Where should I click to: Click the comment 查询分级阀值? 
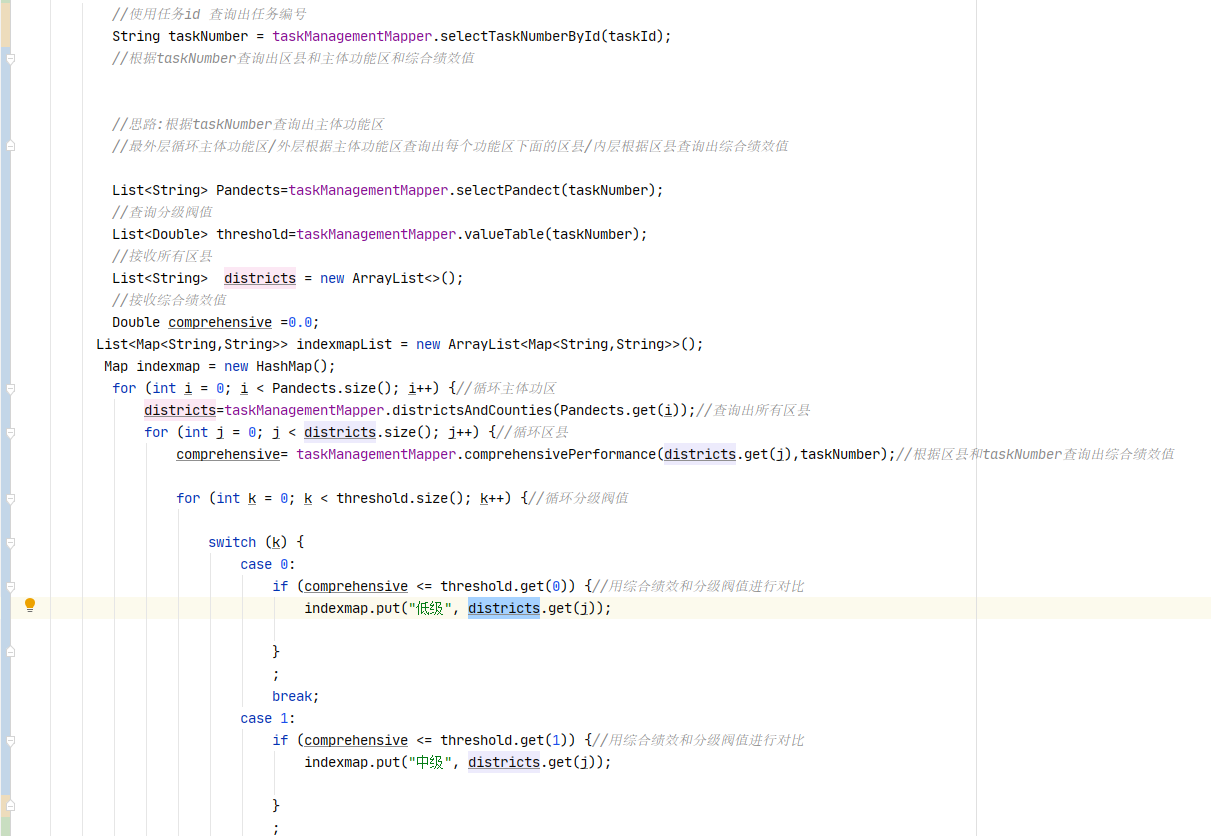[162, 212]
